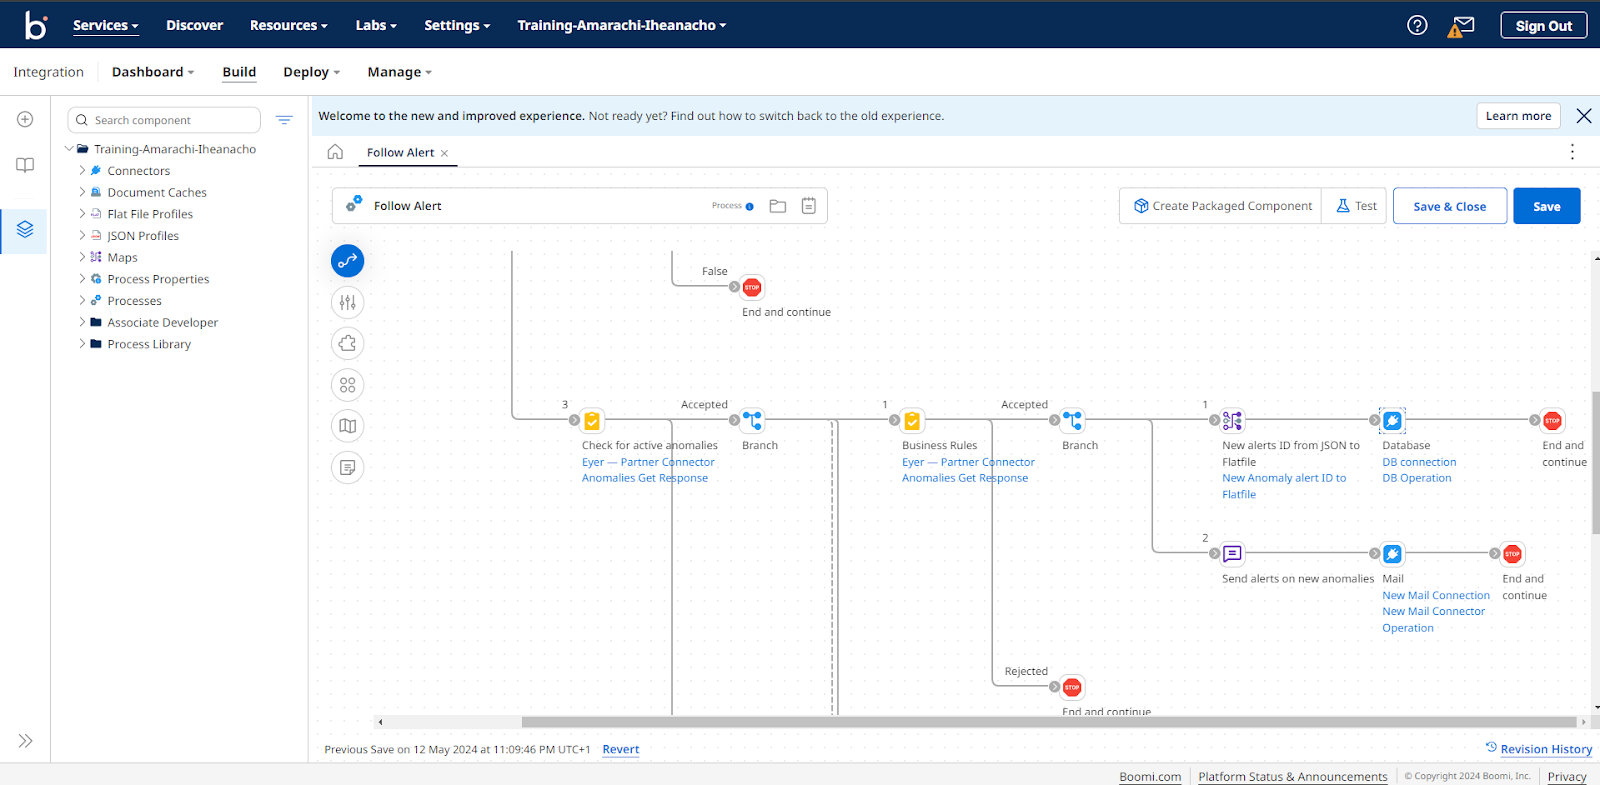Click the Boomi logo

(x=36, y=25)
